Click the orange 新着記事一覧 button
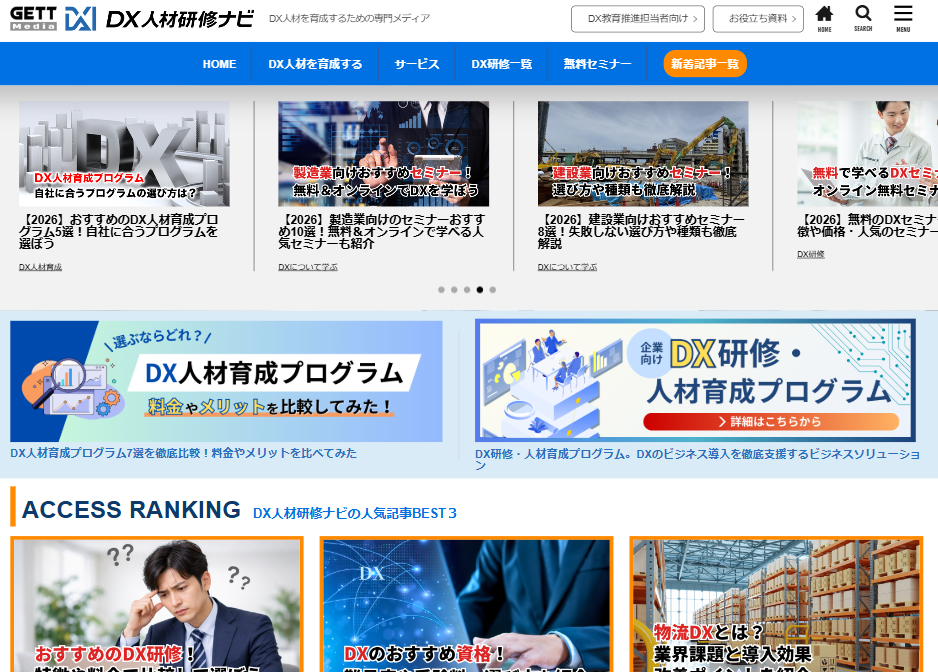Image resolution: width=938 pixels, height=672 pixels. coord(705,64)
